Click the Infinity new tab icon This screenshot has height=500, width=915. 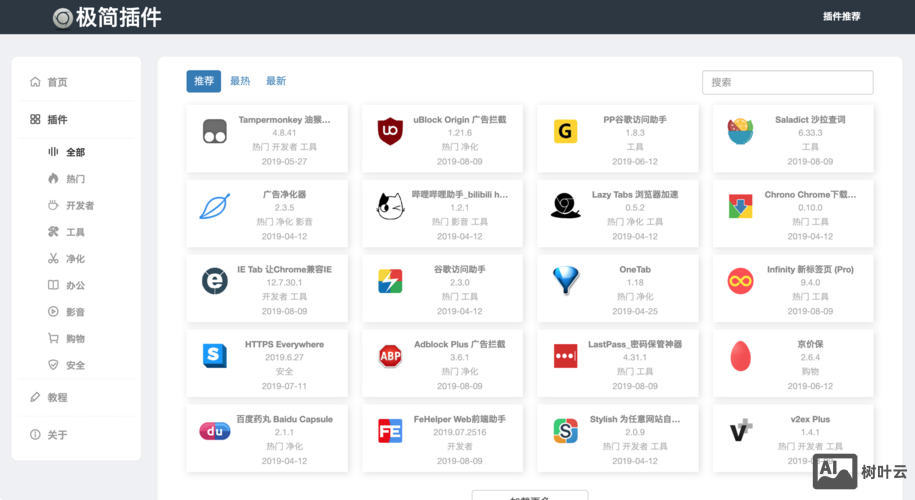coord(740,281)
